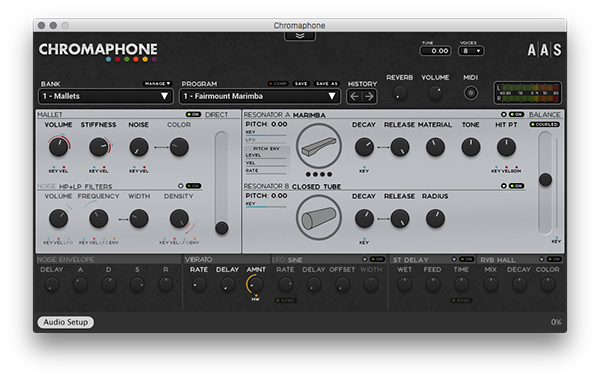Click the Noise filter Frequency knob

[x=99, y=219]
